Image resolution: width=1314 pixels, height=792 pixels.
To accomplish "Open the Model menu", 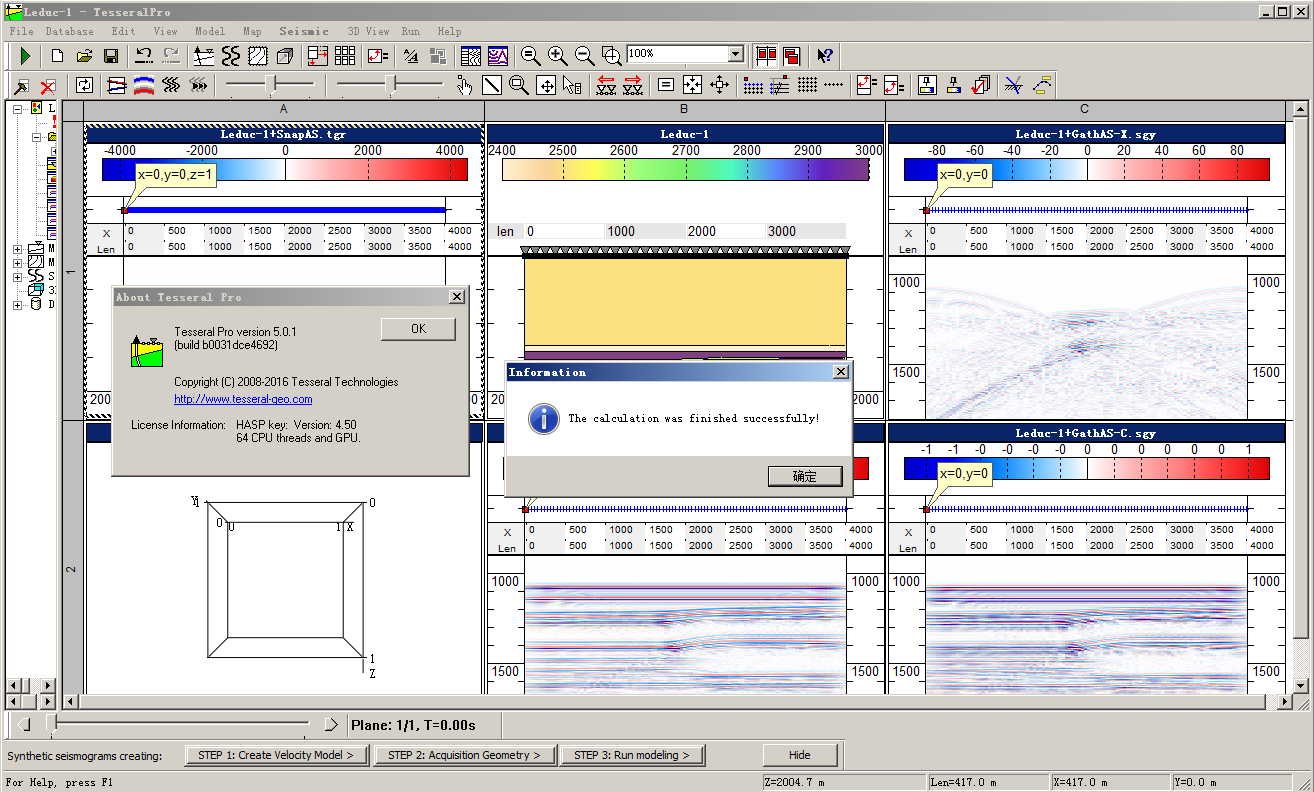I will point(209,31).
